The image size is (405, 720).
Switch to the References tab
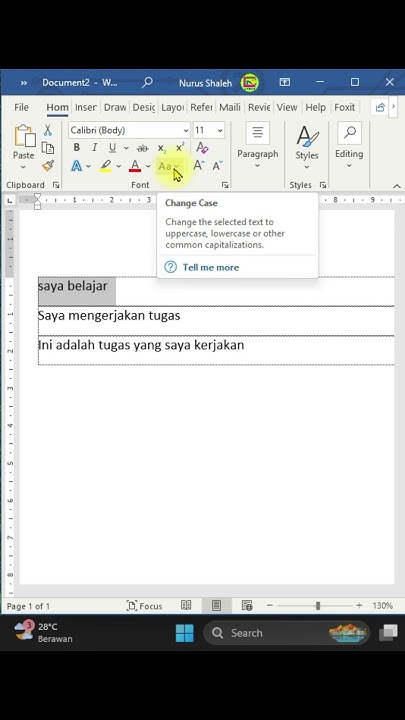coord(201,107)
